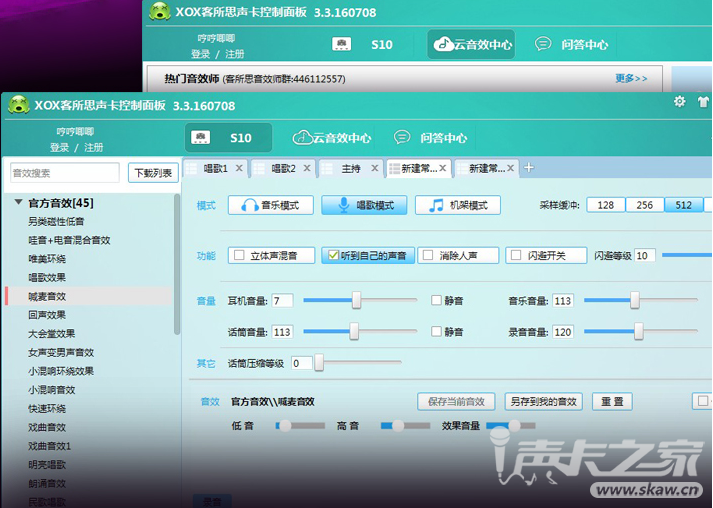
Task: Select 唱歌模式 microphone mode
Action: 364,205
